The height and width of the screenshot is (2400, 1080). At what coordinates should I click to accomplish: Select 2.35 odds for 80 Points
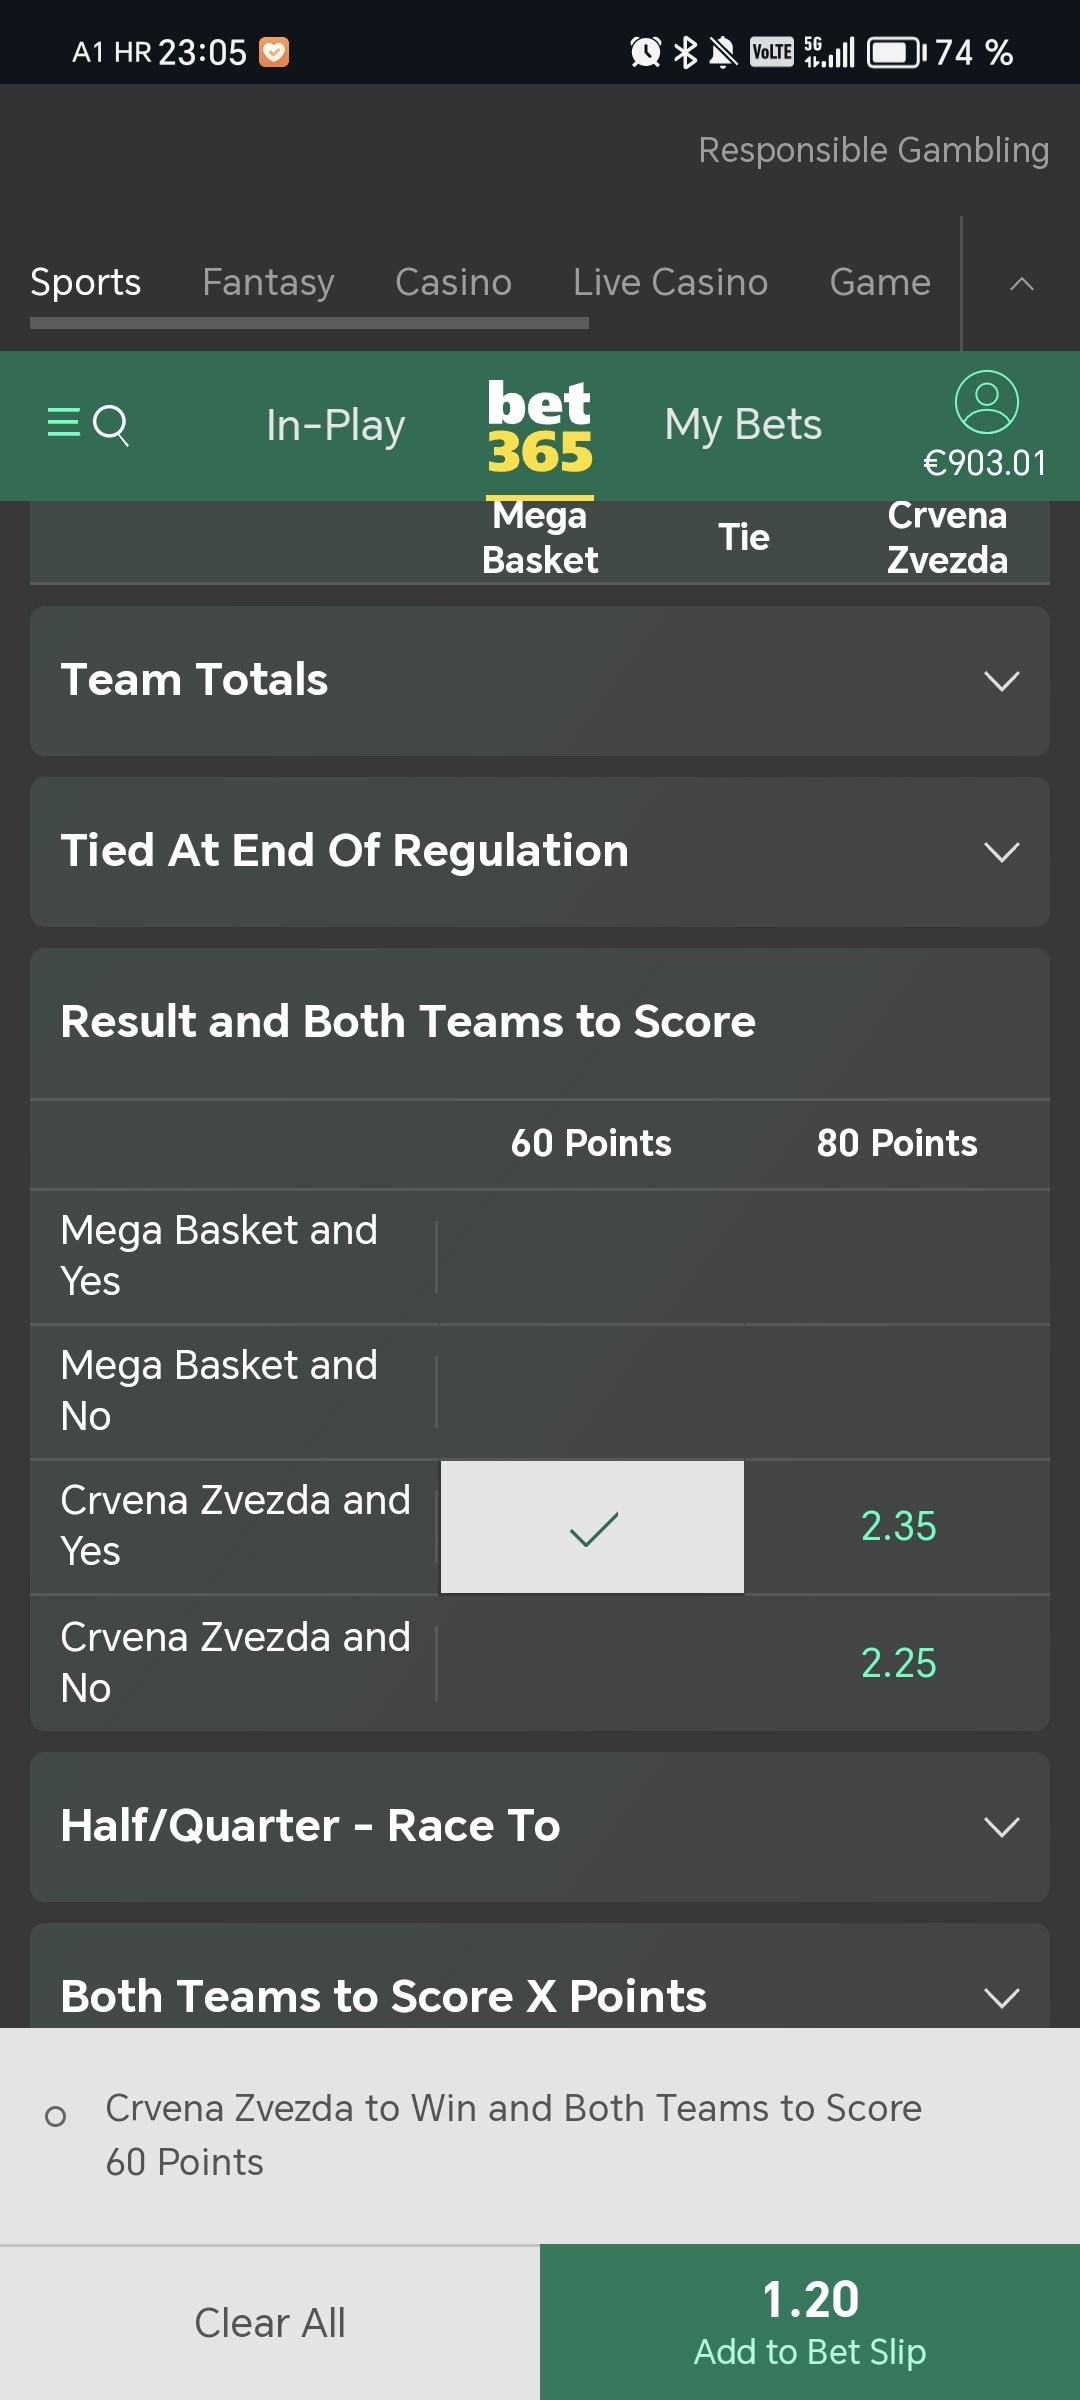(x=897, y=1527)
